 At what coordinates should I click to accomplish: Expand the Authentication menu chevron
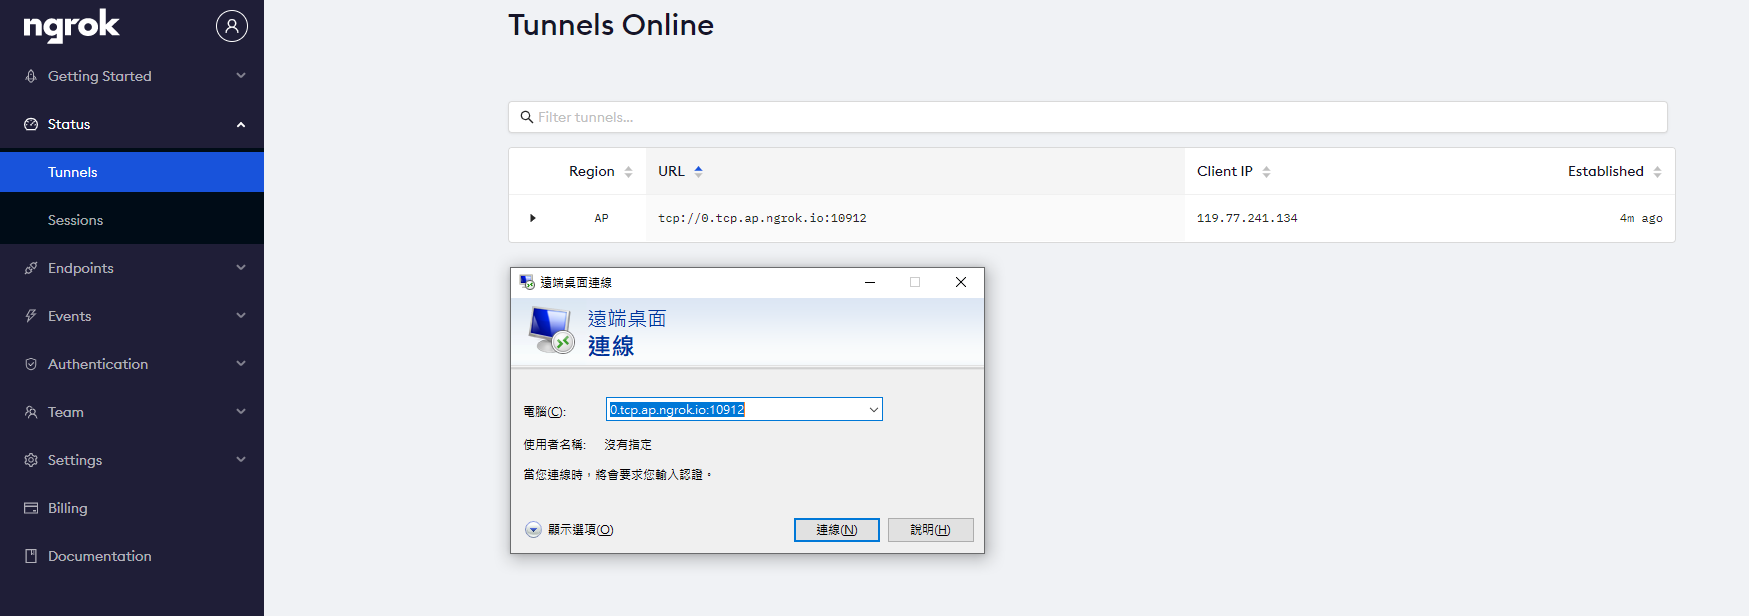(241, 364)
